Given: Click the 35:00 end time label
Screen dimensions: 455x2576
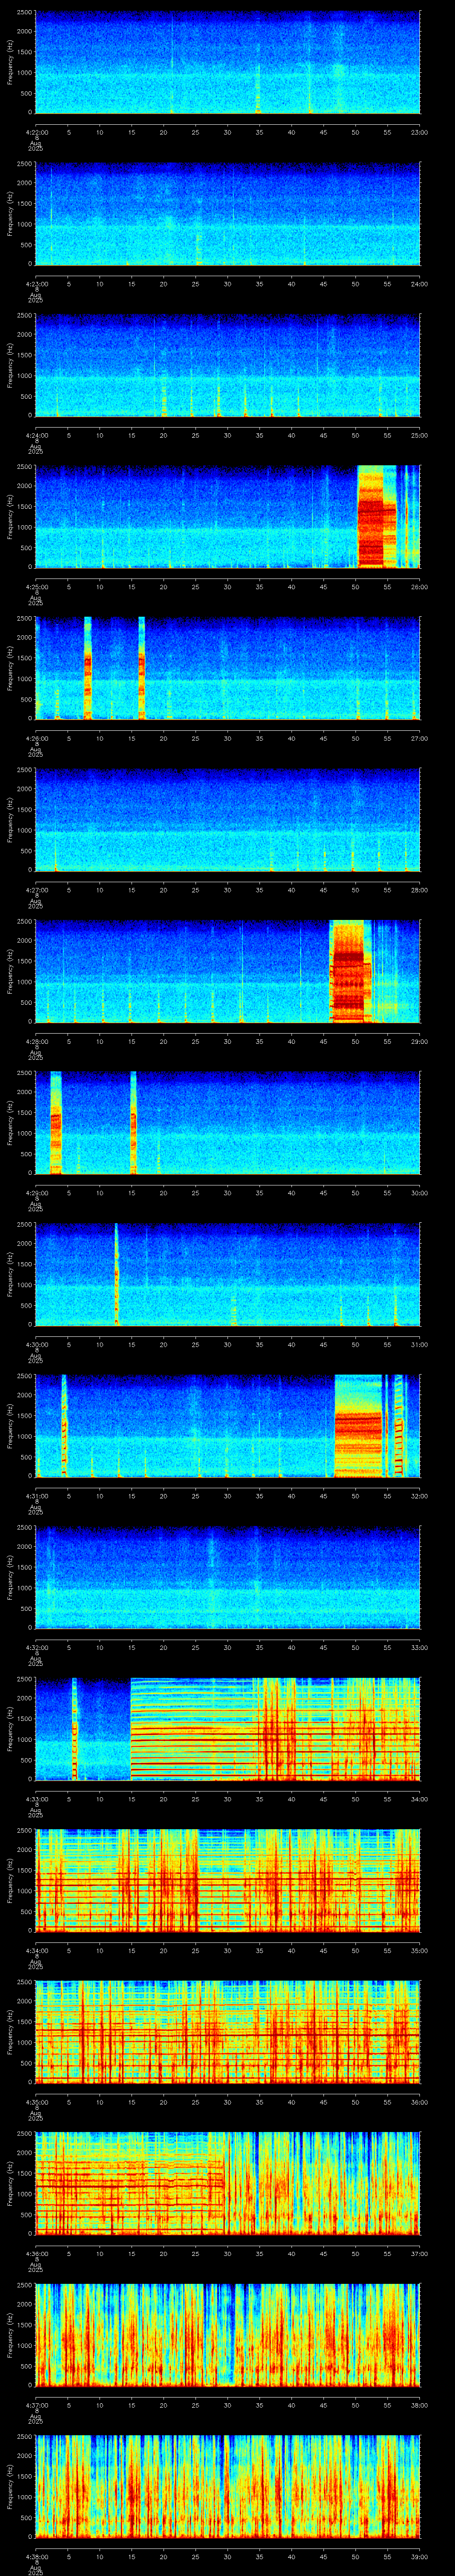Looking at the screenshot, I should pyautogui.click(x=420, y=1950).
